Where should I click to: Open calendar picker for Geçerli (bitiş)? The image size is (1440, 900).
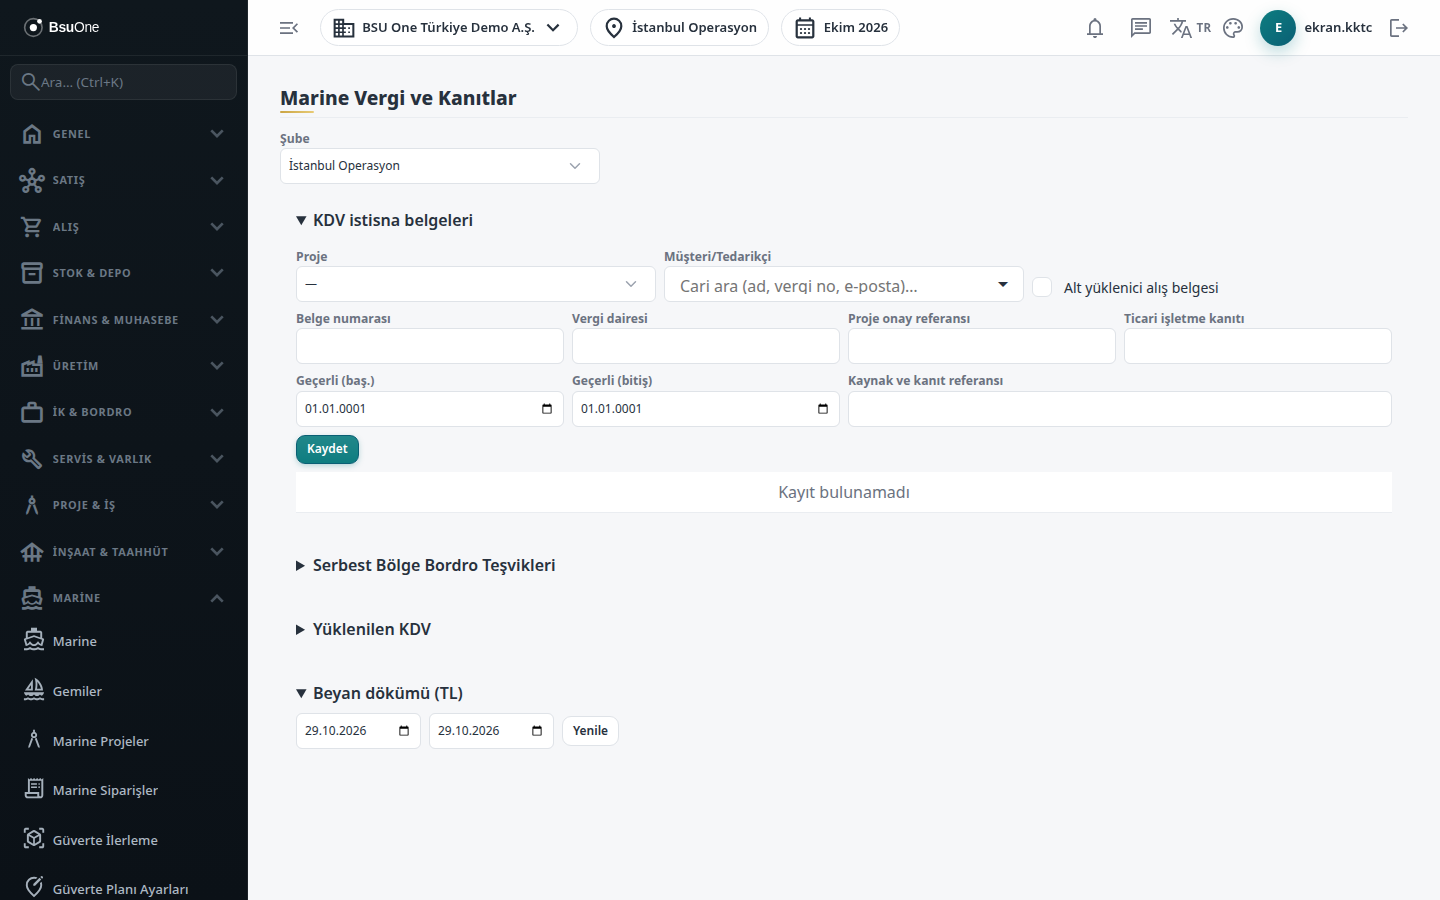[x=823, y=409]
